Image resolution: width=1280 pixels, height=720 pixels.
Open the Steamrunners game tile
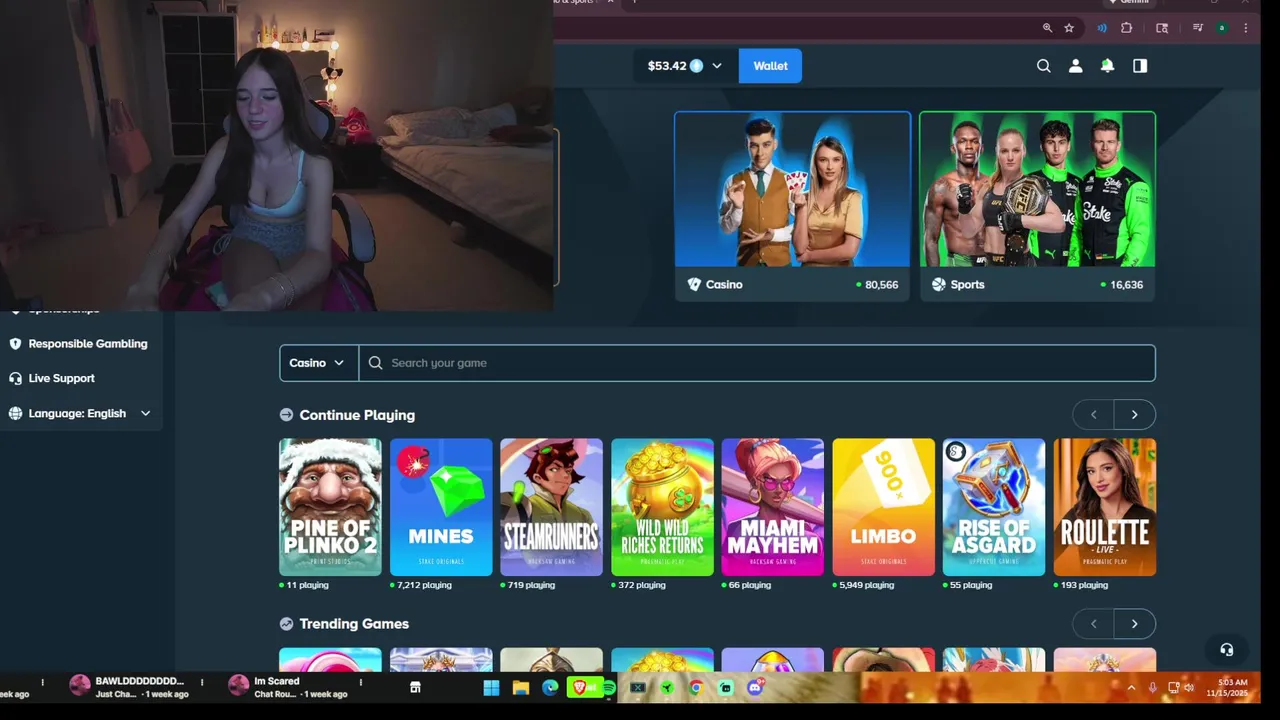(x=551, y=507)
